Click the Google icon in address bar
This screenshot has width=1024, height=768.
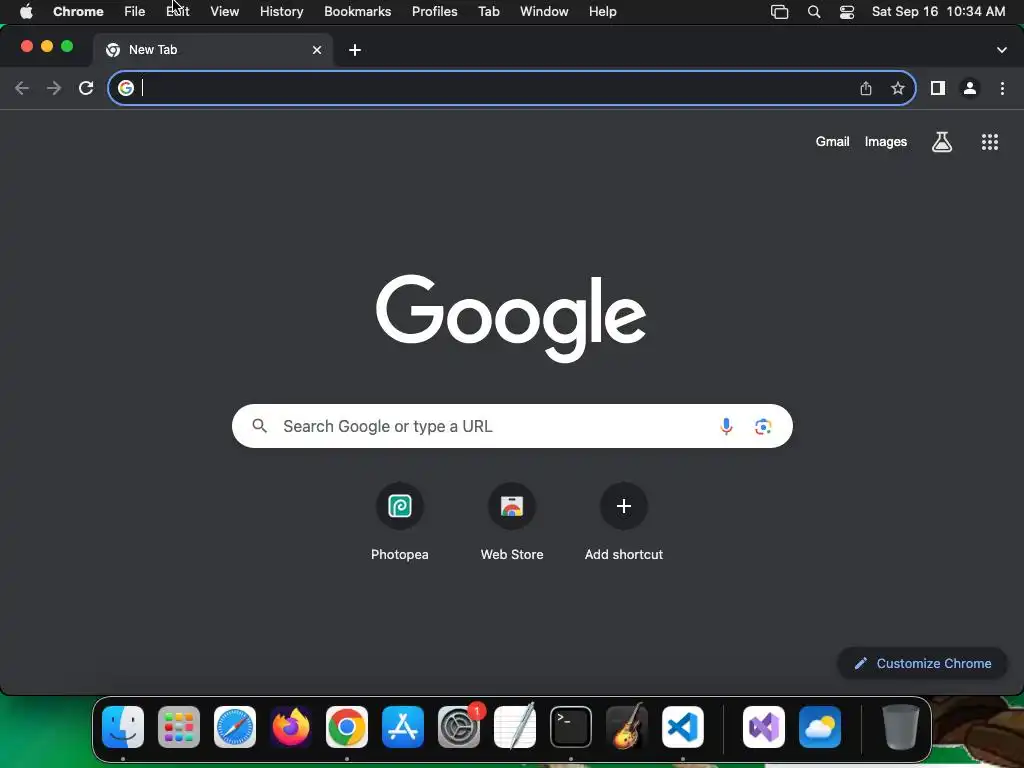point(126,88)
